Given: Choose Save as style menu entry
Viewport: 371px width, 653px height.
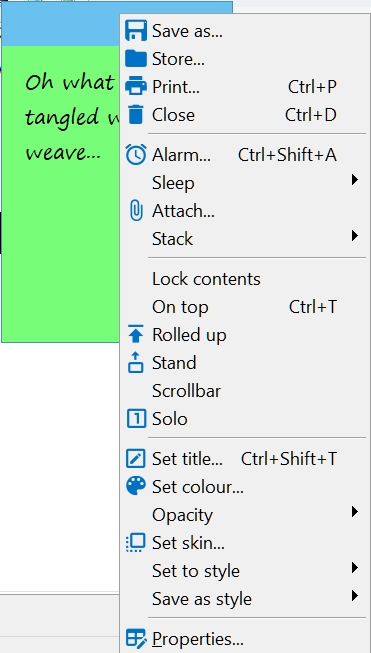Looking at the screenshot, I should [245, 599].
